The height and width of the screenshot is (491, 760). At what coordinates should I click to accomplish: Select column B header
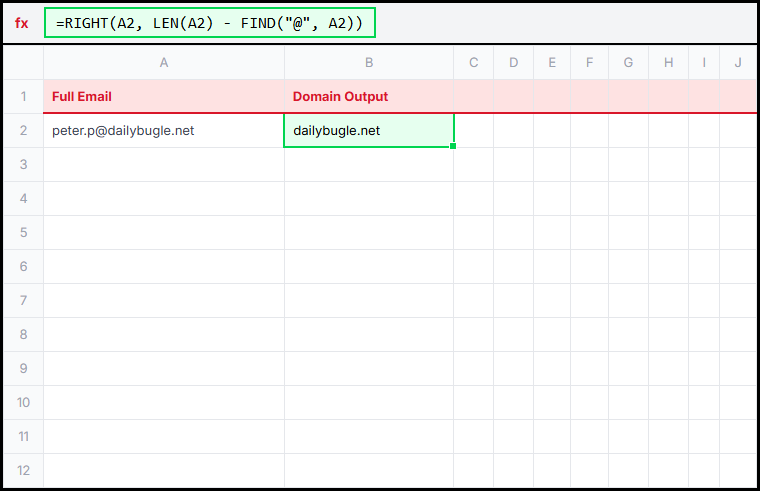tap(369, 63)
